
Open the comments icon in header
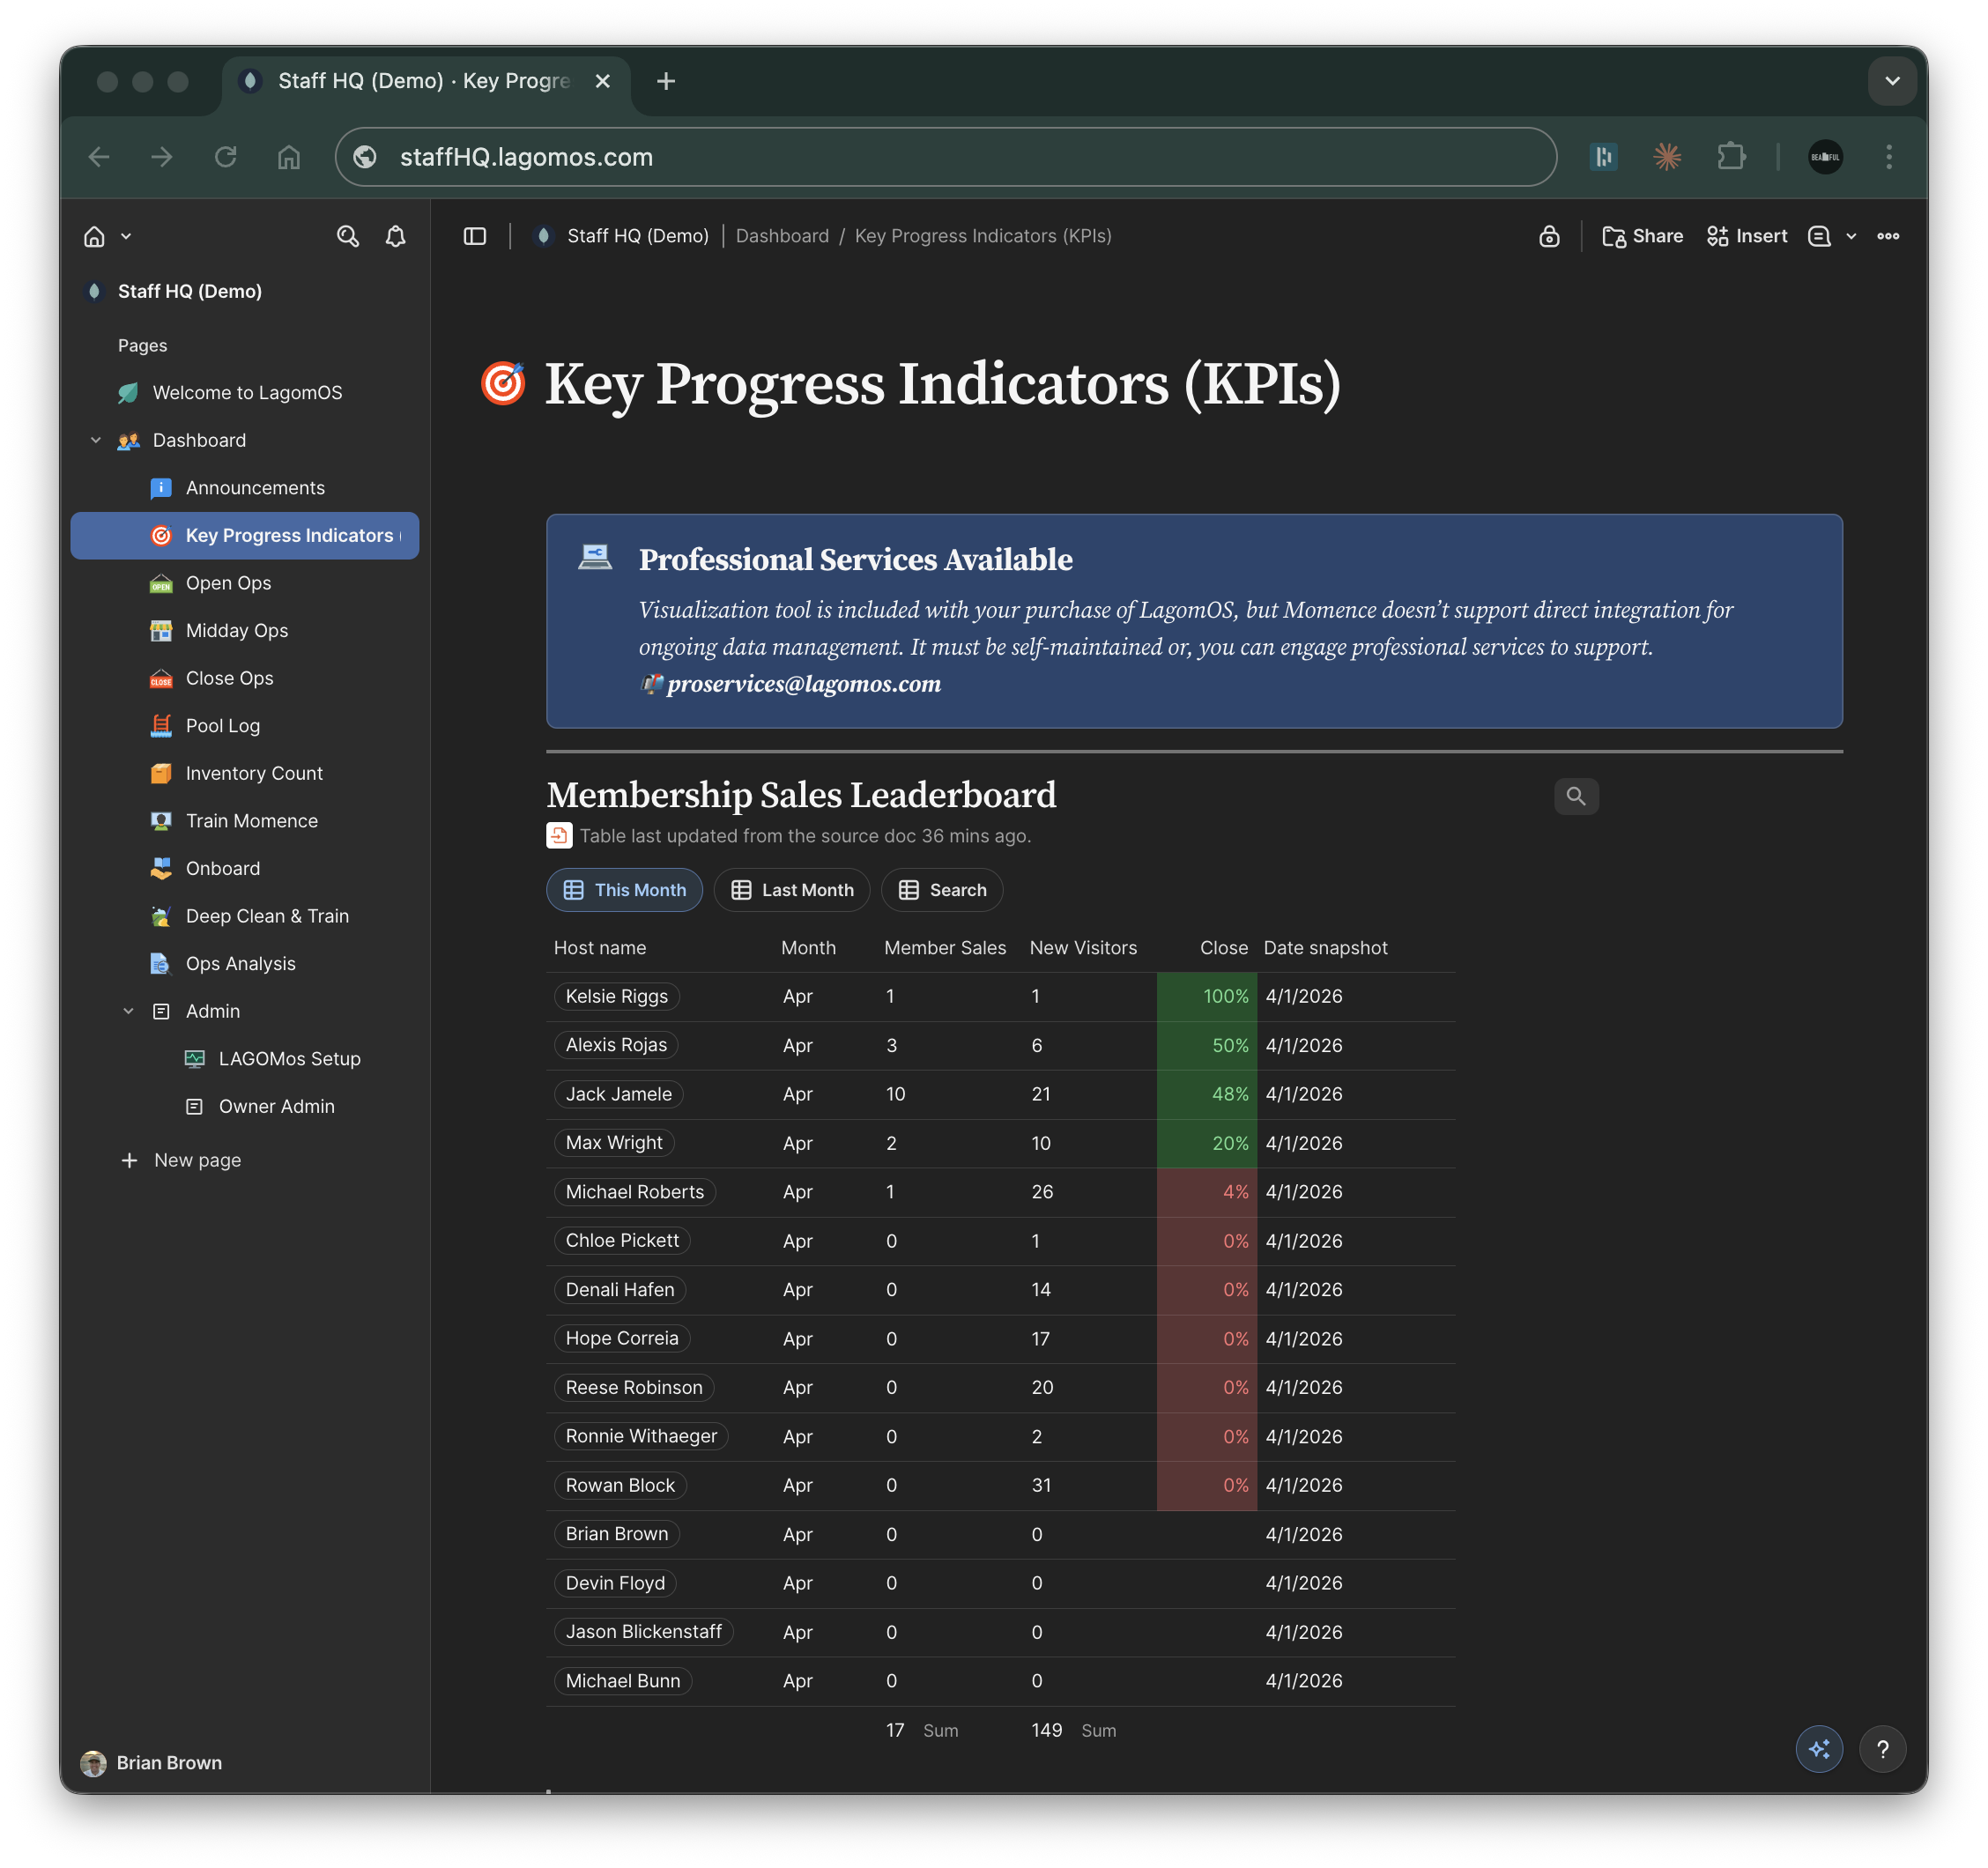[x=1819, y=236]
